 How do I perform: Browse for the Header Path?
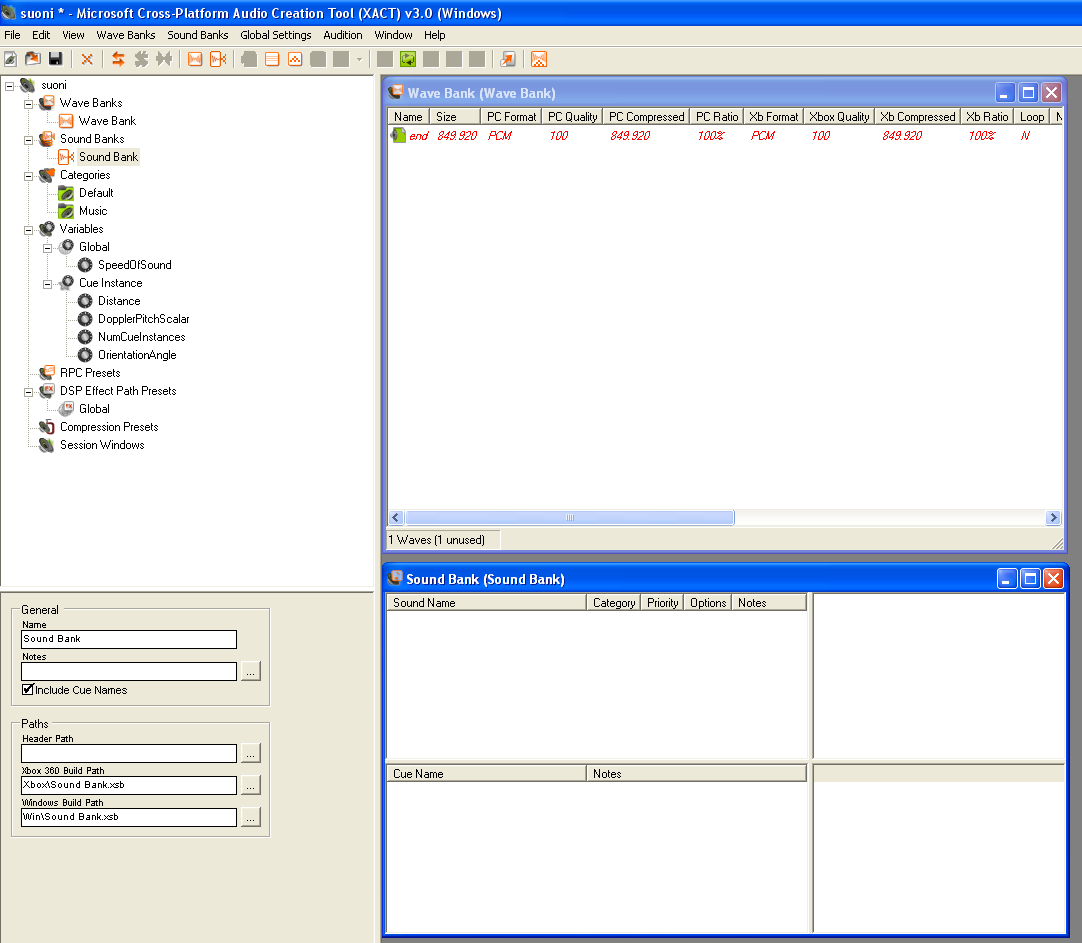pyautogui.click(x=250, y=753)
